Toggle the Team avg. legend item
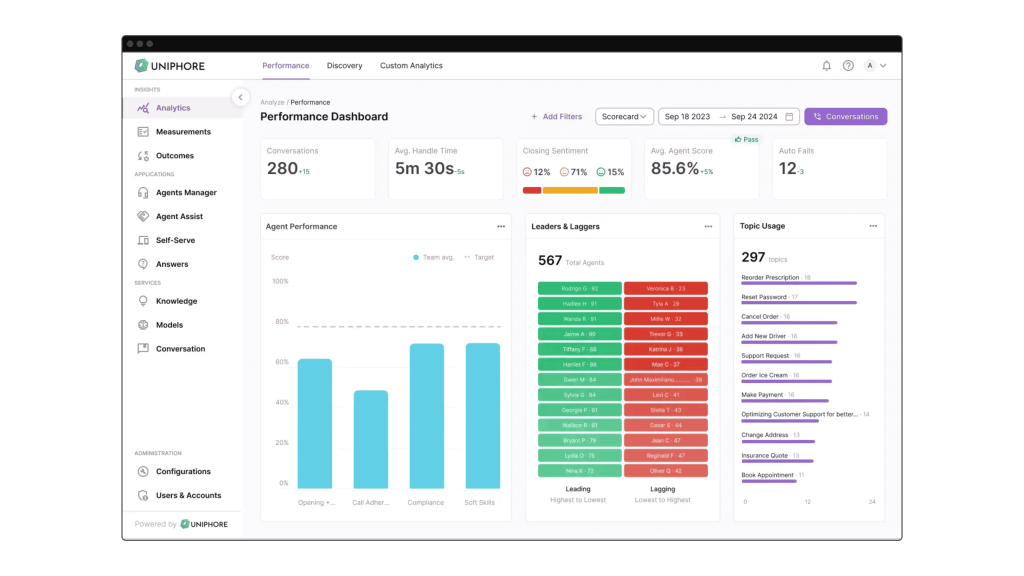The height and width of the screenshot is (576, 1024). point(434,258)
